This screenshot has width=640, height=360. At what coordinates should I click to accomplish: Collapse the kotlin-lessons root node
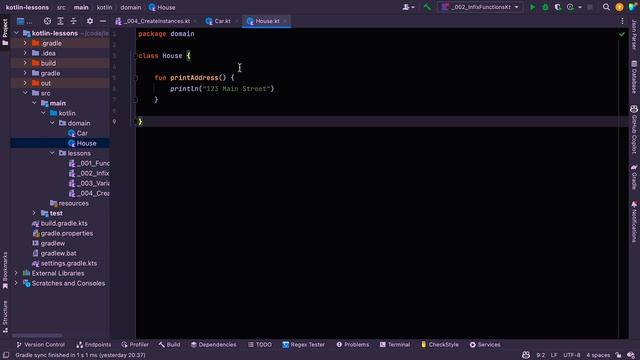[x=16, y=33]
